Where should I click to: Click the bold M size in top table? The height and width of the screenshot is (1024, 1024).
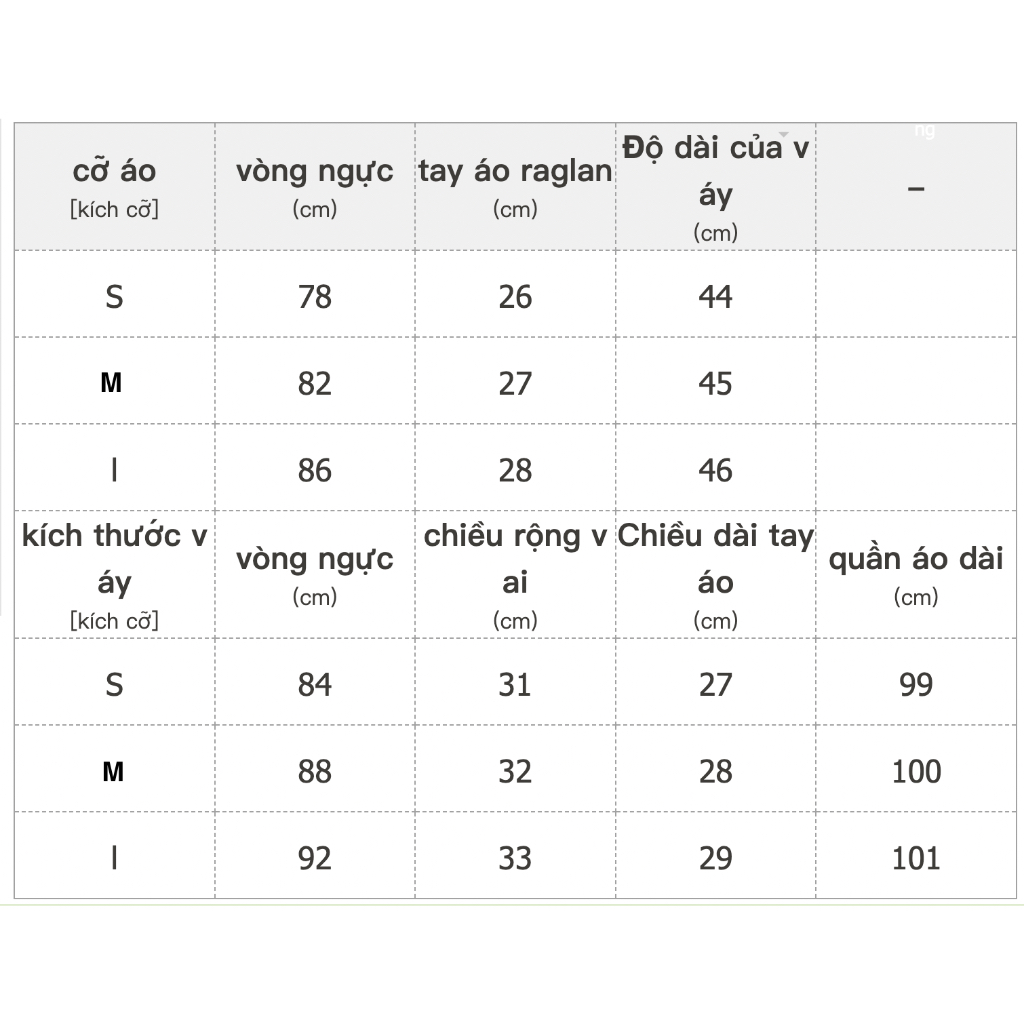(x=111, y=383)
